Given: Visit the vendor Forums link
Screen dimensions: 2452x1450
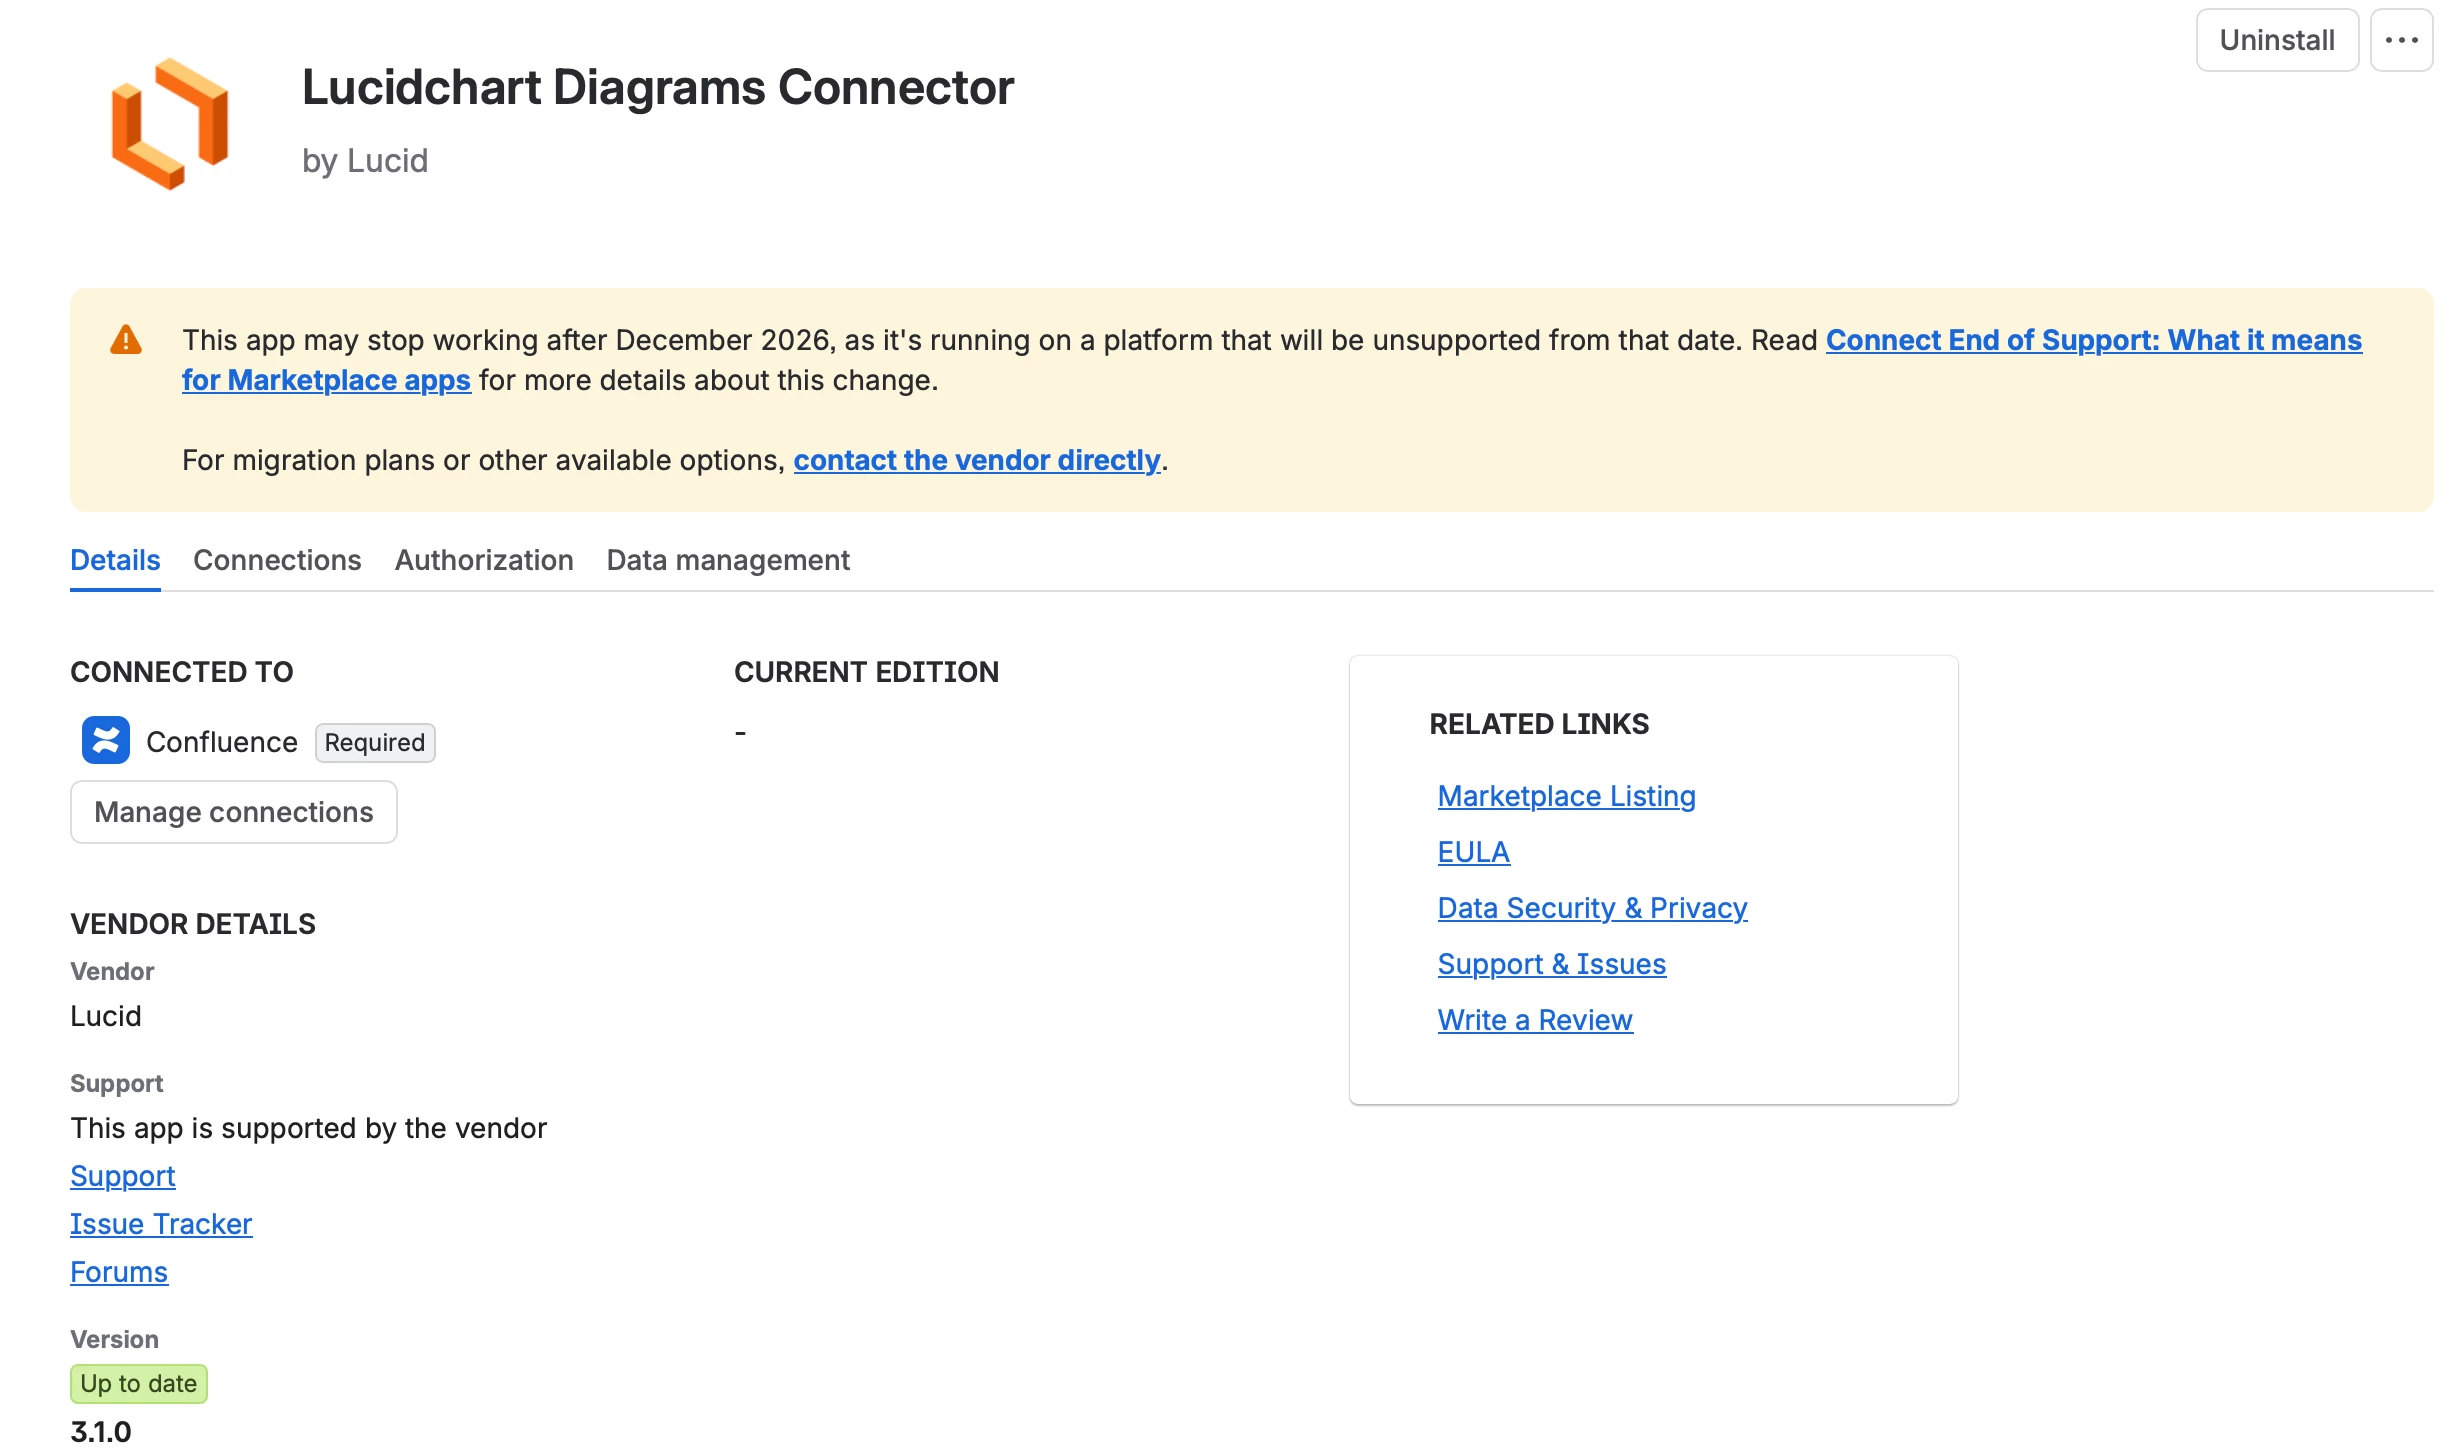Looking at the screenshot, I should 119,1272.
